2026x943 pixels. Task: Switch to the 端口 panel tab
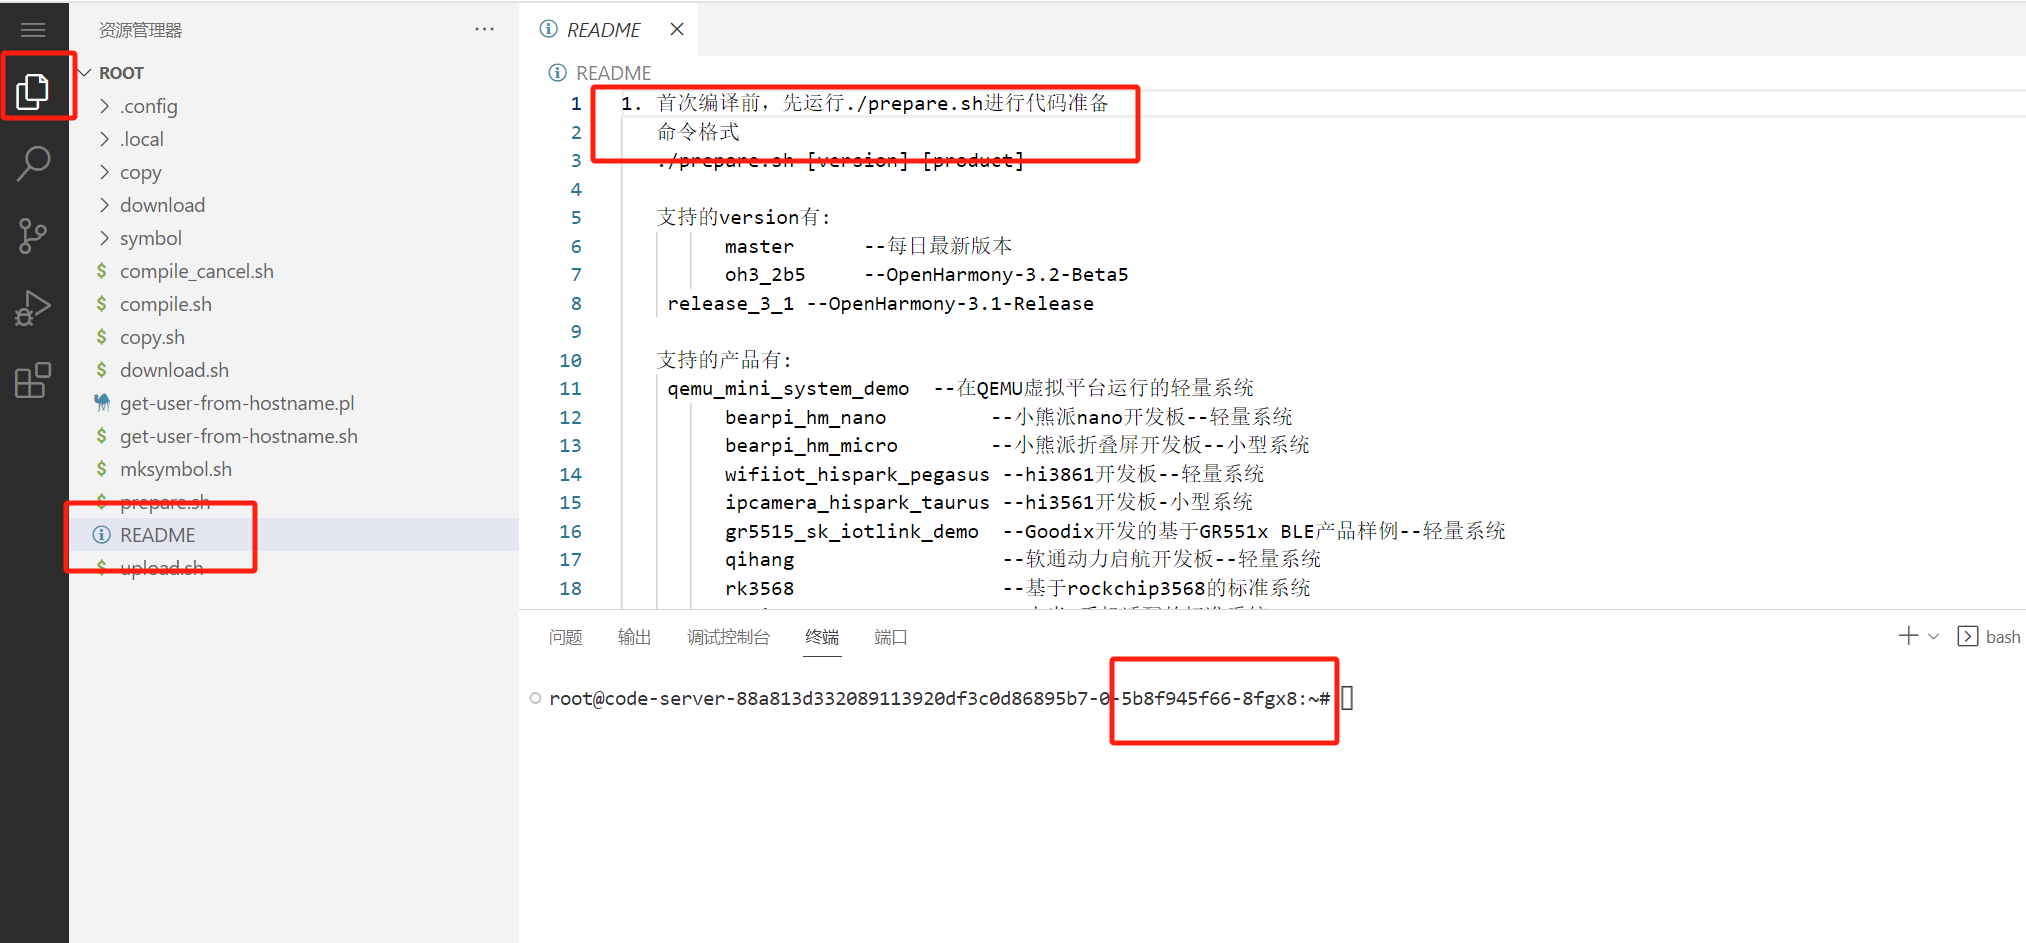890,637
